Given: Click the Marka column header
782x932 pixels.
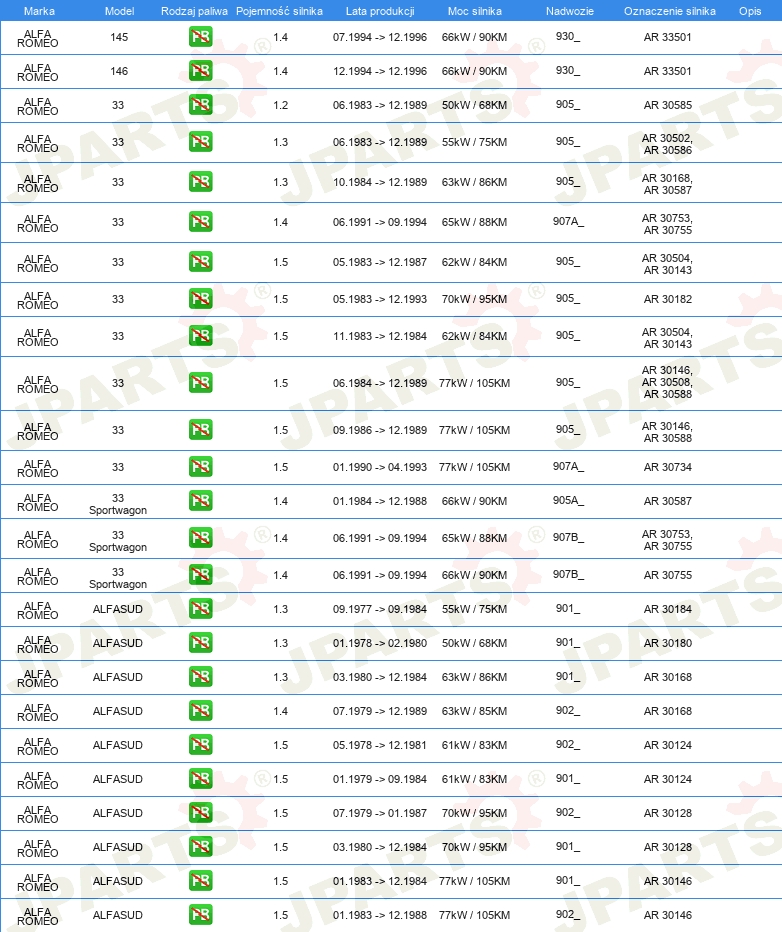Looking at the screenshot, I should coord(39,11).
